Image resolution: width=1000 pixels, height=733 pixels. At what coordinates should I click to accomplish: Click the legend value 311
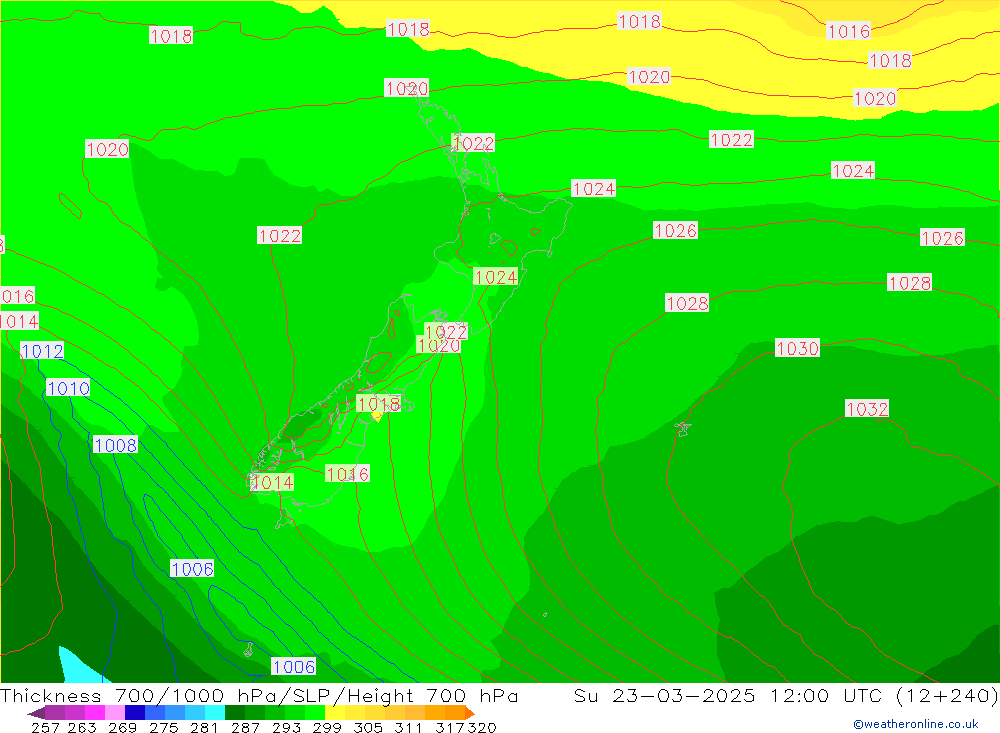point(409,727)
